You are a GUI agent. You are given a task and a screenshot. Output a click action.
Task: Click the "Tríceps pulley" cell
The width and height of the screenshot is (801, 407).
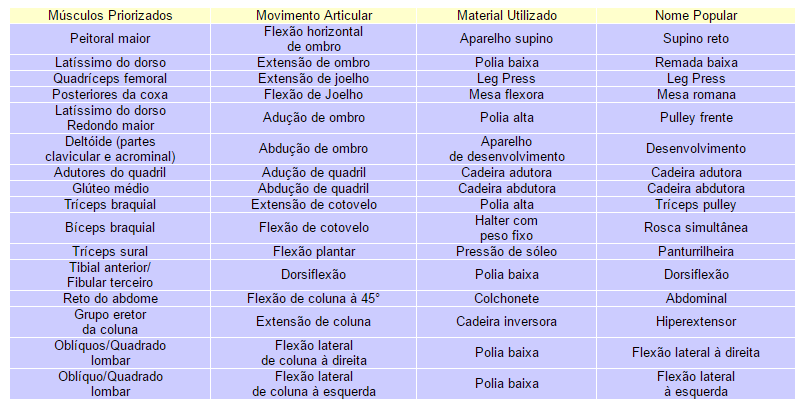click(696, 204)
